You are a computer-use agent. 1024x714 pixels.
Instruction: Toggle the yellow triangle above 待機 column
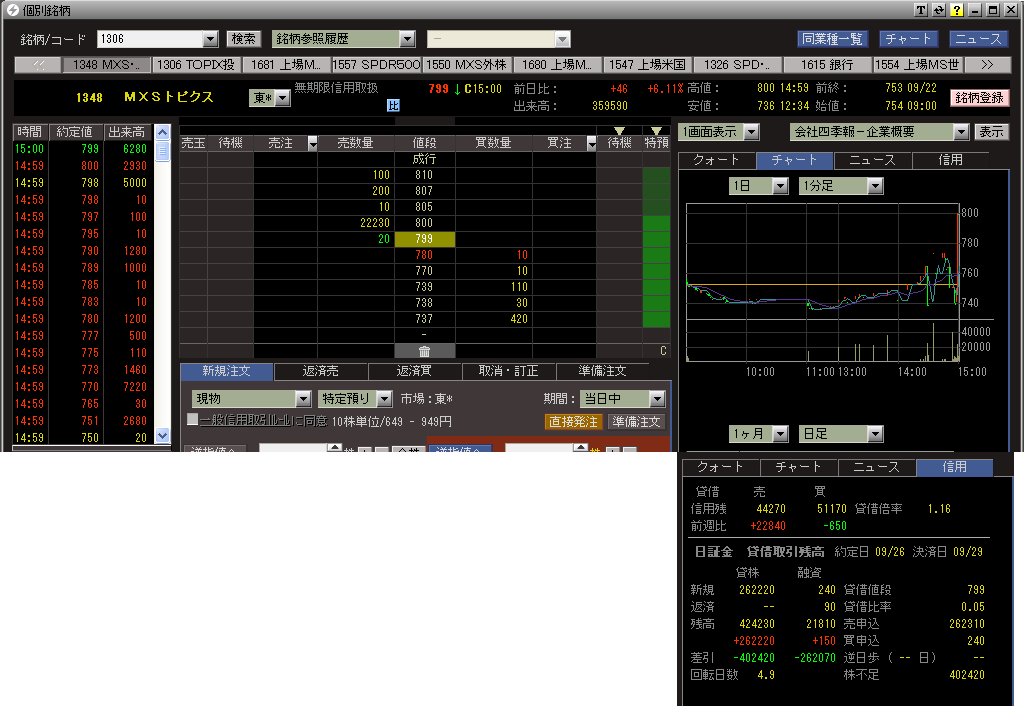(x=620, y=131)
